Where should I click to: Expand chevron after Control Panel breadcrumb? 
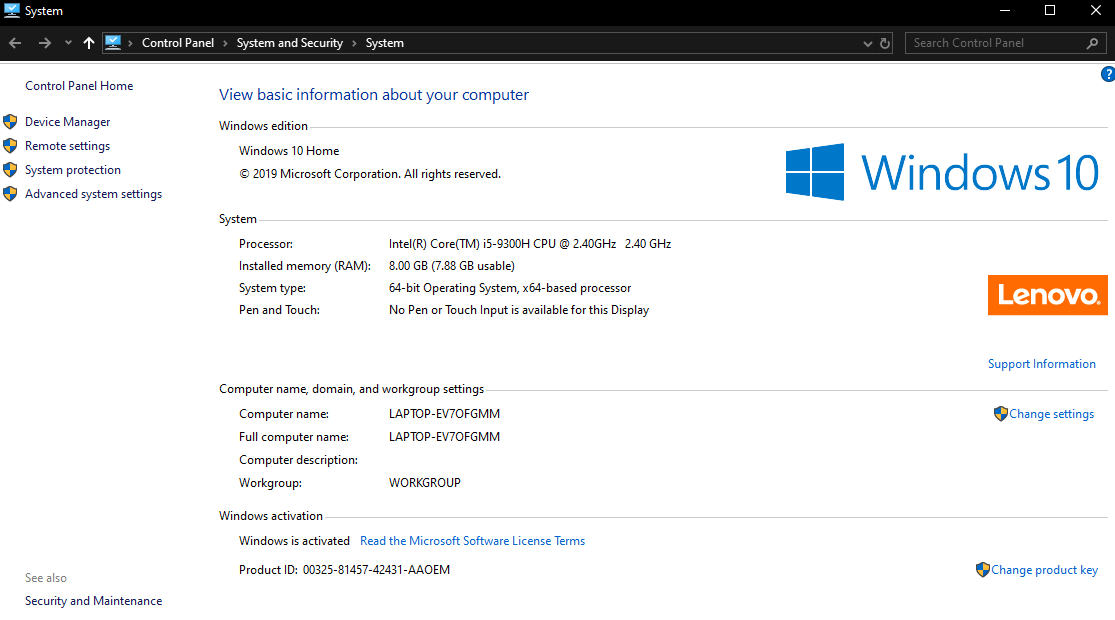(x=225, y=43)
